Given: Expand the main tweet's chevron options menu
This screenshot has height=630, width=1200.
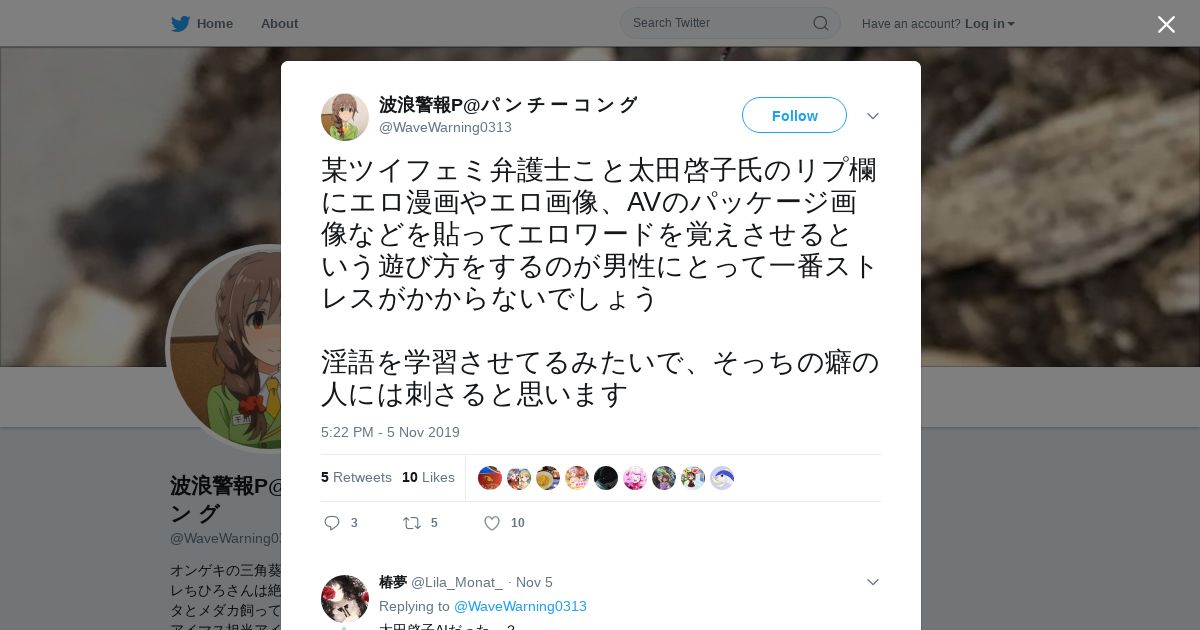Looking at the screenshot, I should tap(873, 116).
